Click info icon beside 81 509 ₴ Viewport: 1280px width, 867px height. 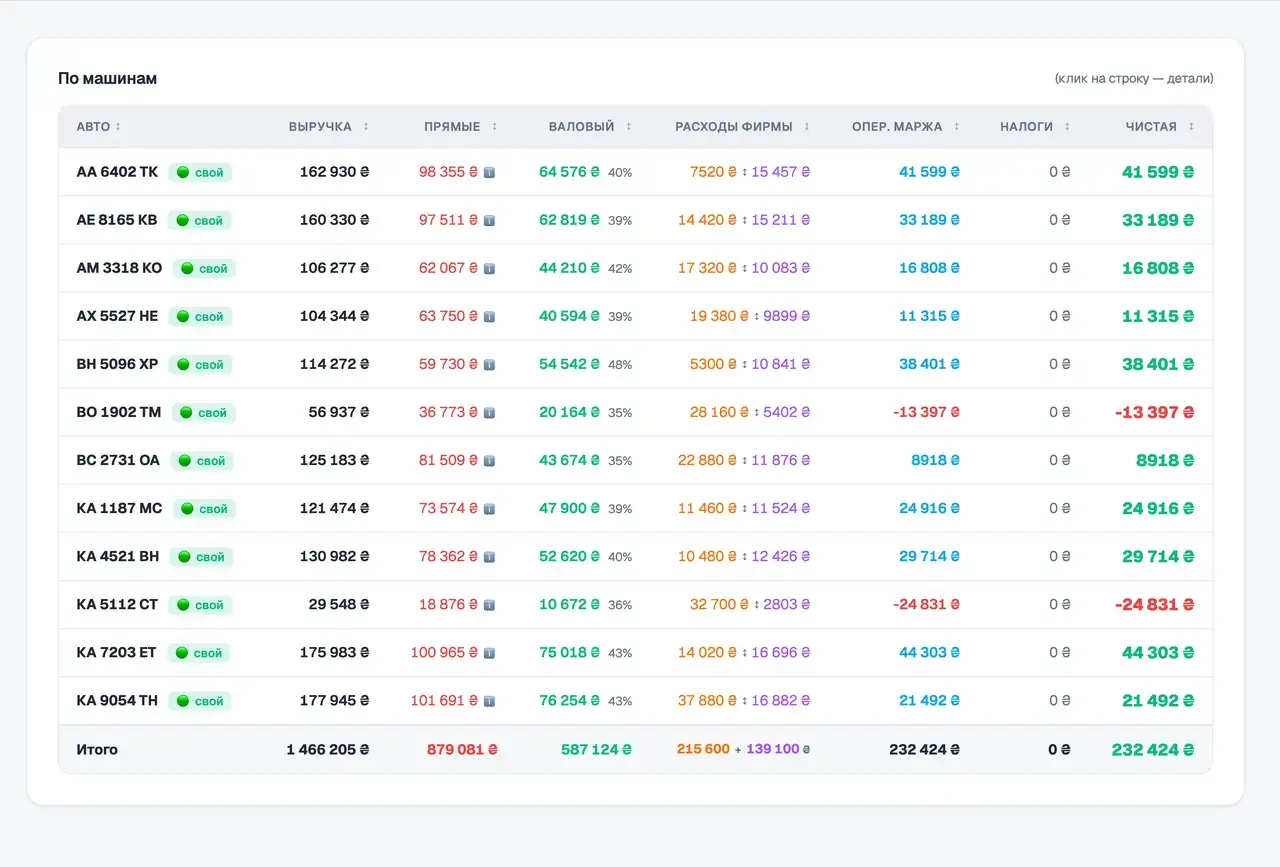click(x=489, y=461)
